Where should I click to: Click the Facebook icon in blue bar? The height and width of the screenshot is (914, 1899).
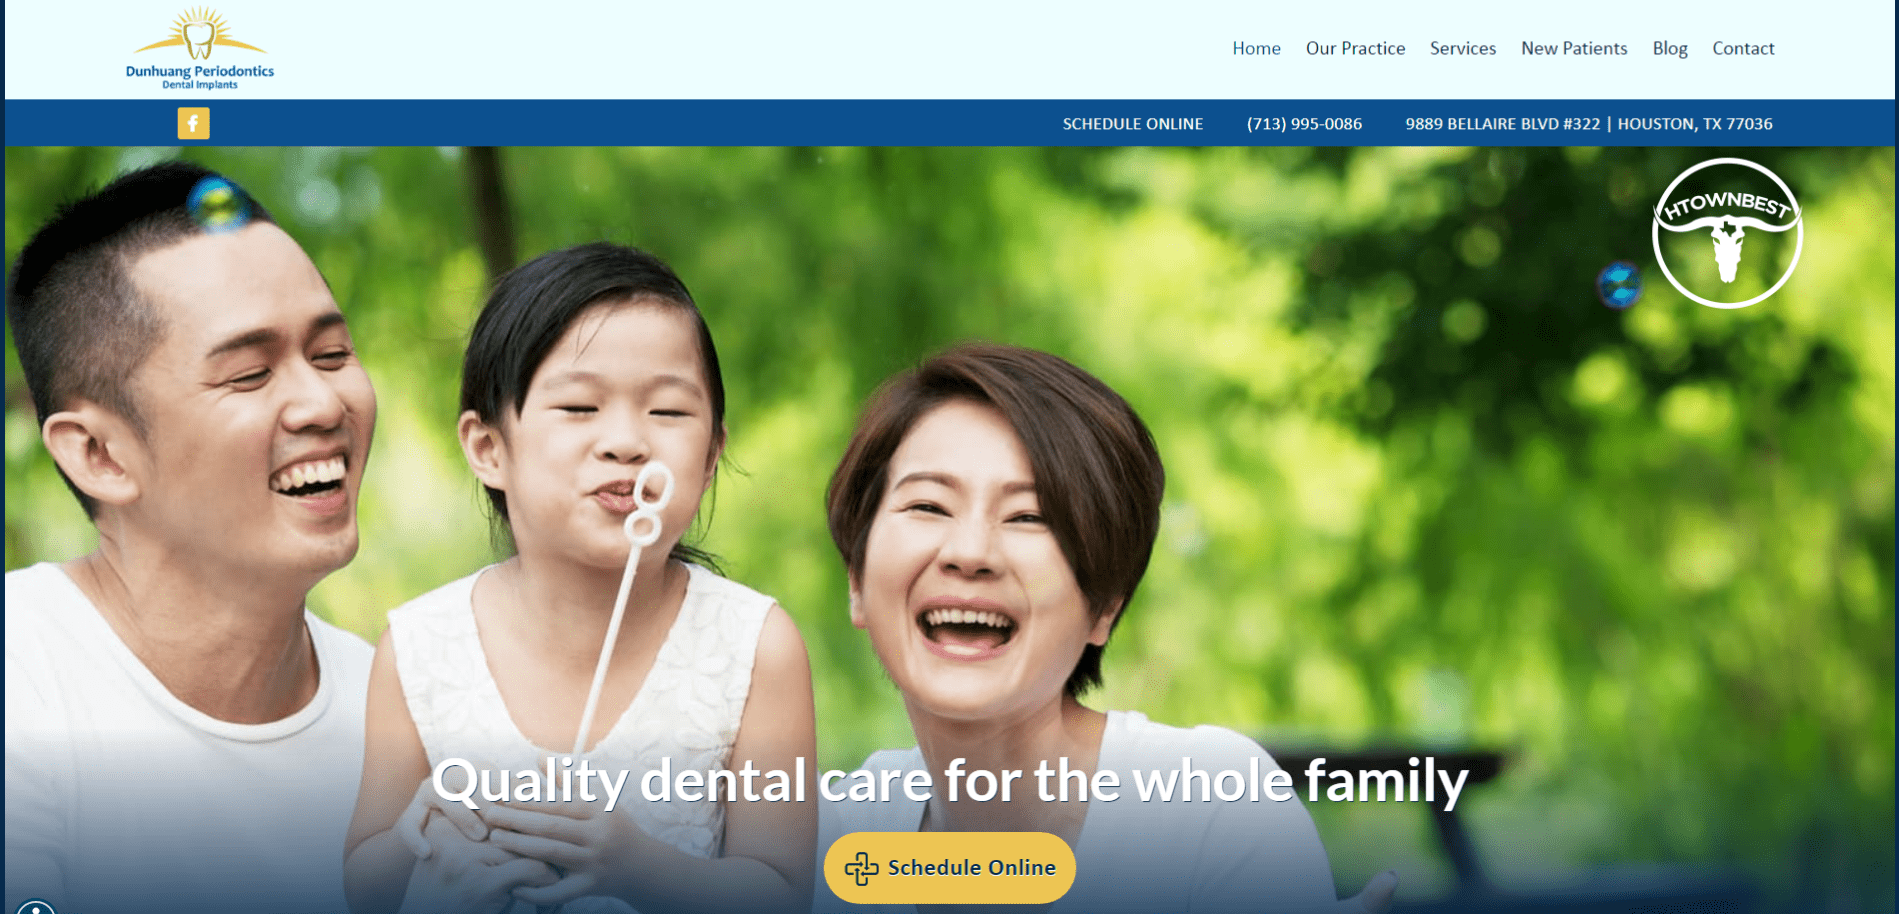point(193,123)
